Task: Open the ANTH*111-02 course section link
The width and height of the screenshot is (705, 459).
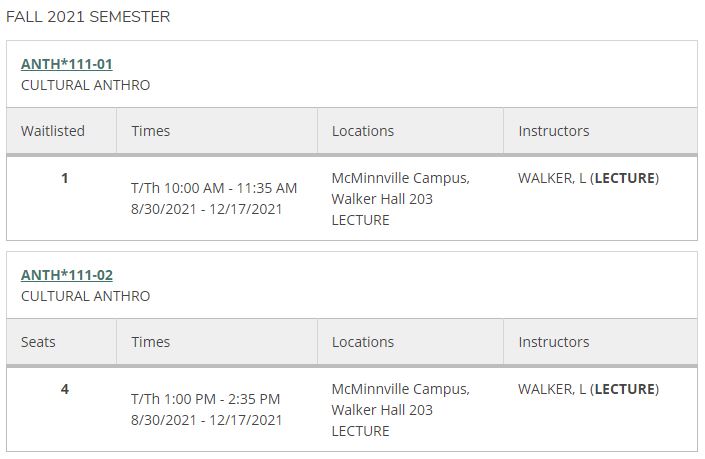Action: tap(66, 275)
